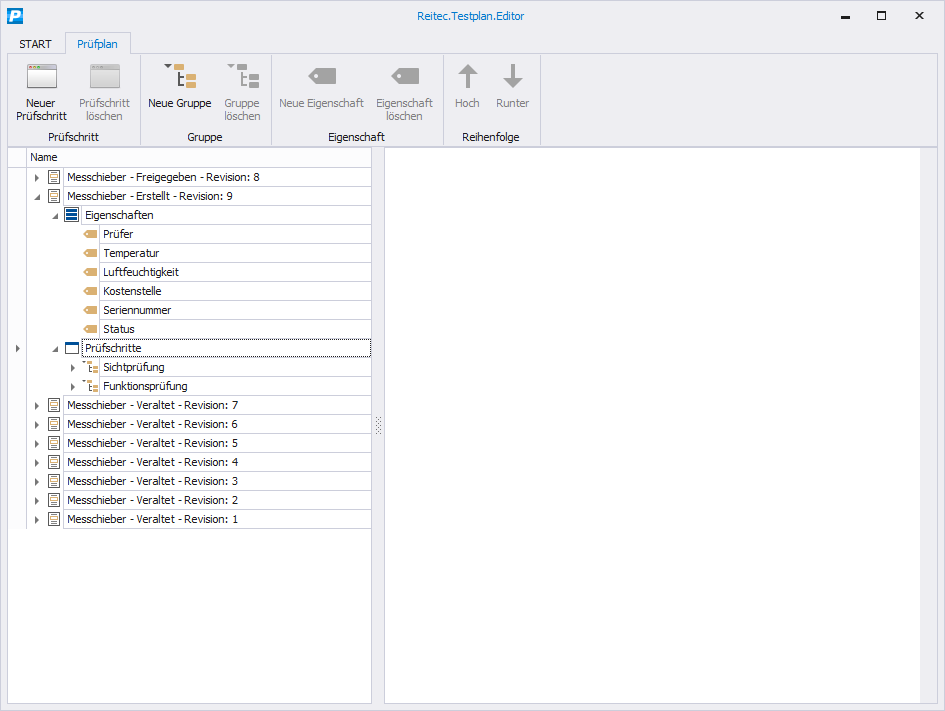Click the Neuer Prüfschritt ribbon icon
The height and width of the screenshot is (711, 945).
coord(41,78)
